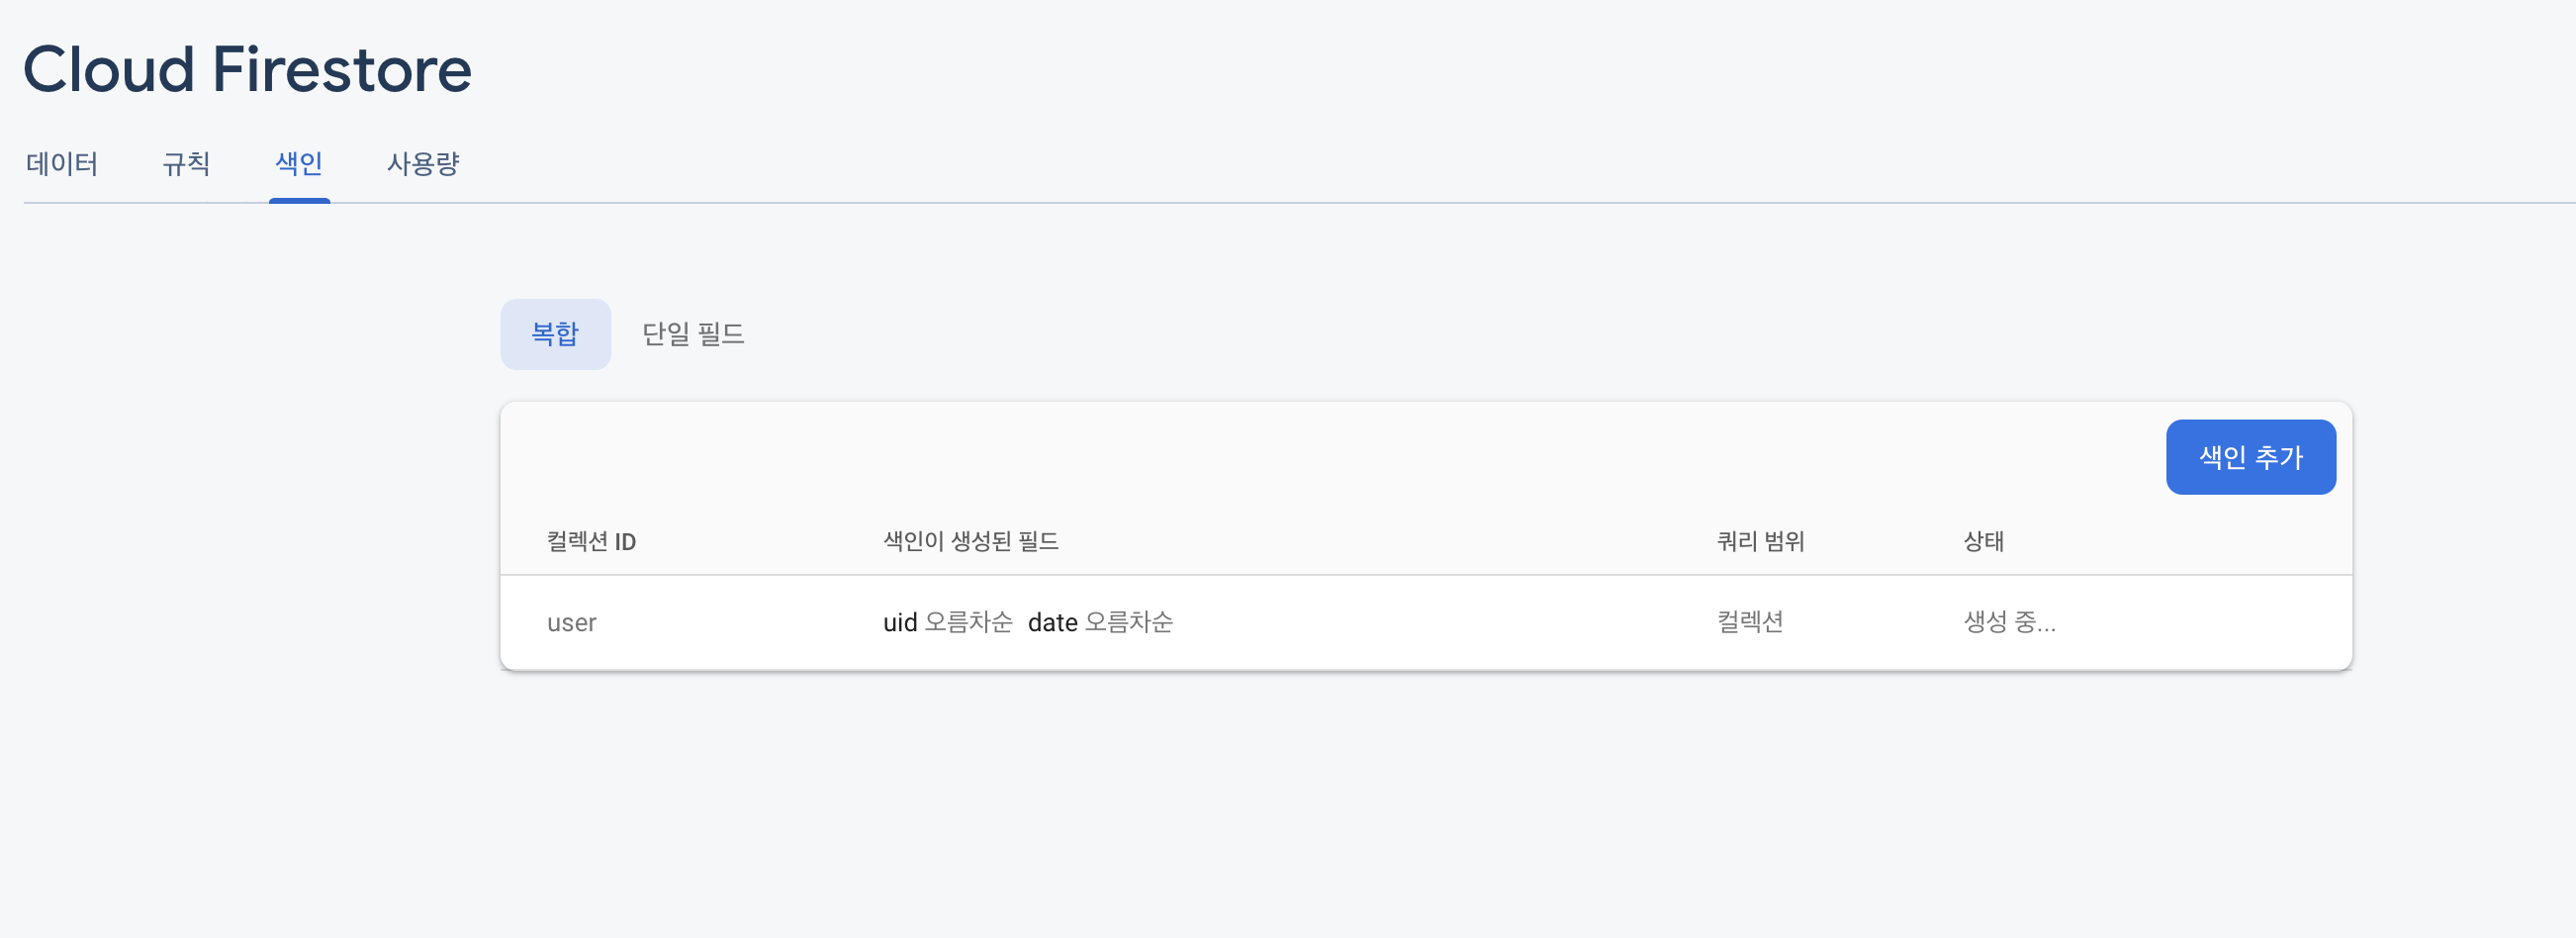The width and height of the screenshot is (2576, 938).
Task: Click 오름차순 label after date
Action: tap(1128, 623)
